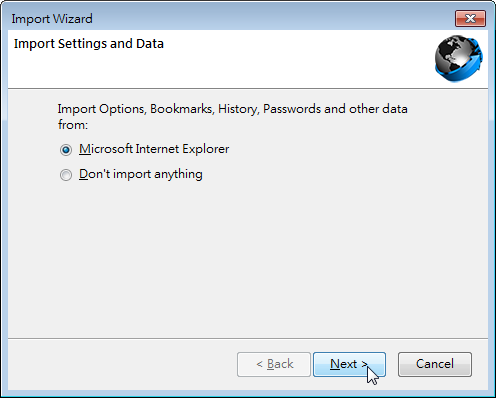This screenshot has height=398, width=496.
Task: Click the 'Import Wizard' title bar text
Action: coord(52,19)
